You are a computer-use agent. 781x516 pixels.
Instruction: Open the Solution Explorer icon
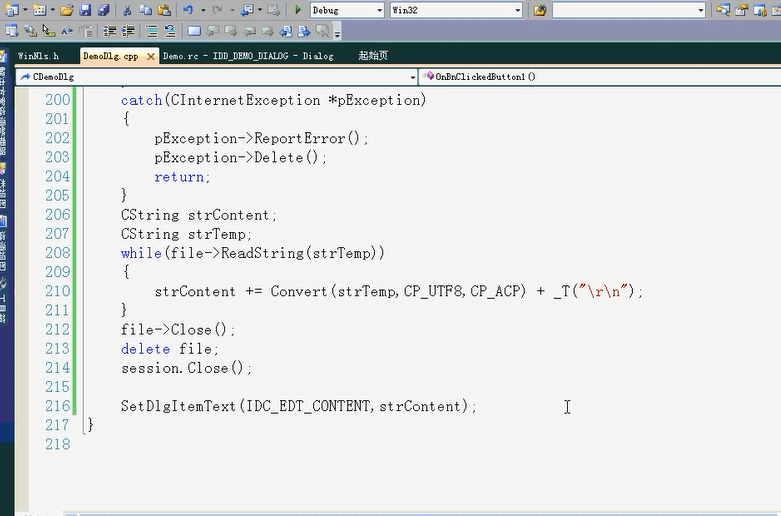point(723,10)
